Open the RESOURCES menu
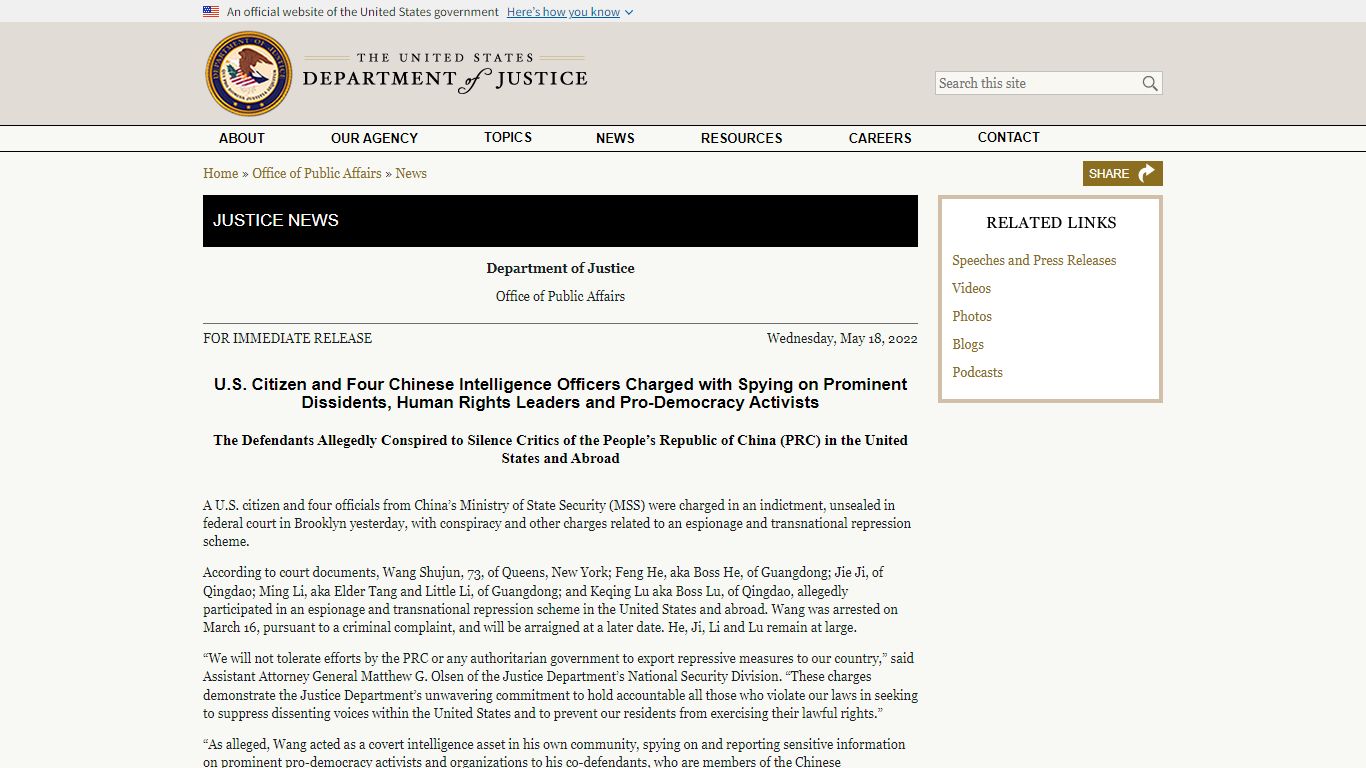The width and height of the screenshot is (1366, 768). click(742, 138)
